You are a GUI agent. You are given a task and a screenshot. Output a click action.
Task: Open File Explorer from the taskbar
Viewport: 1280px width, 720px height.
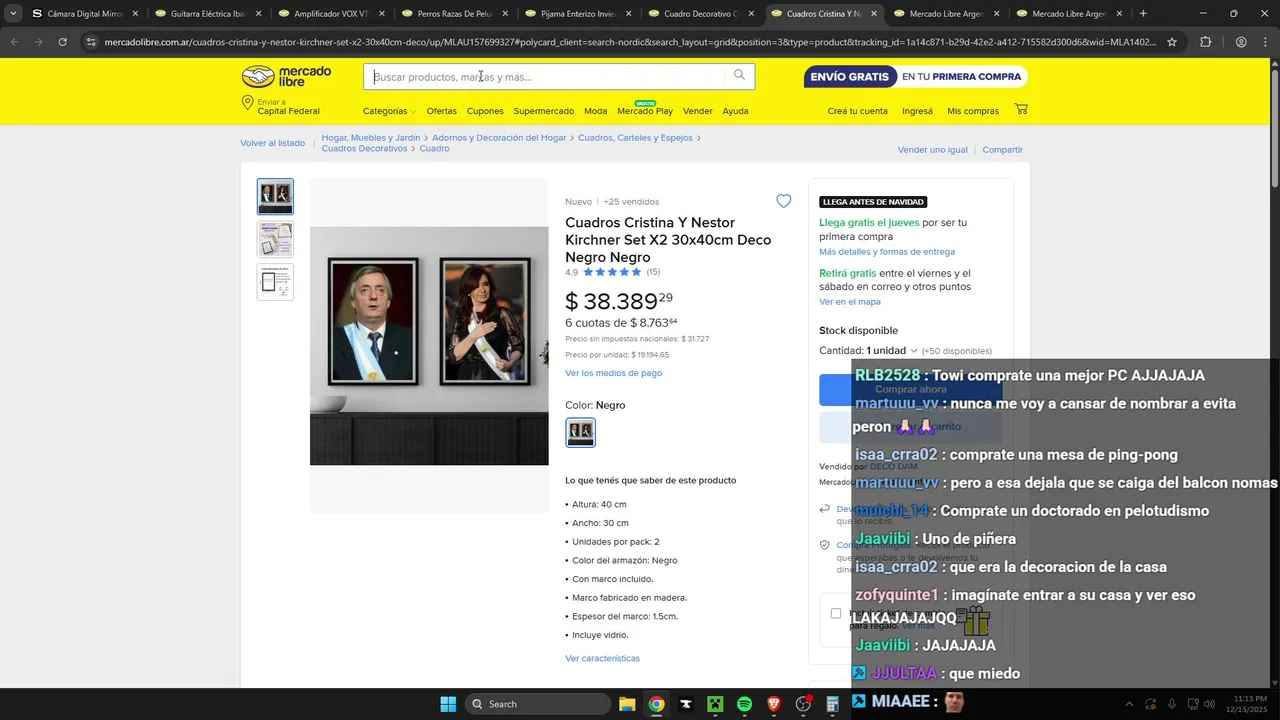627,704
